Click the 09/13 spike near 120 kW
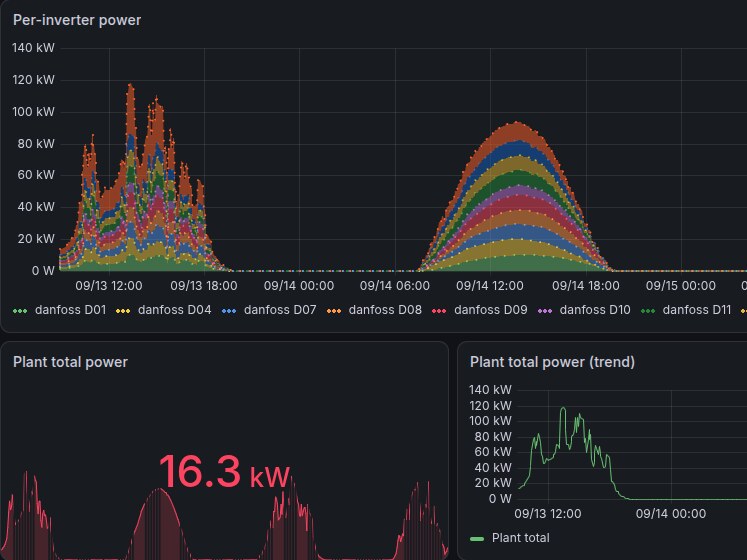Screen dimensions: 747x560 pyautogui.click(x=130, y=85)
